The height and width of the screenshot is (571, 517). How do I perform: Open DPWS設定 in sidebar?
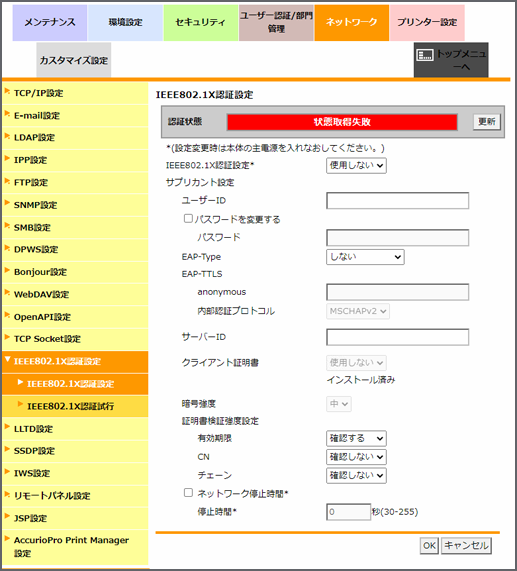click(75, 250)
